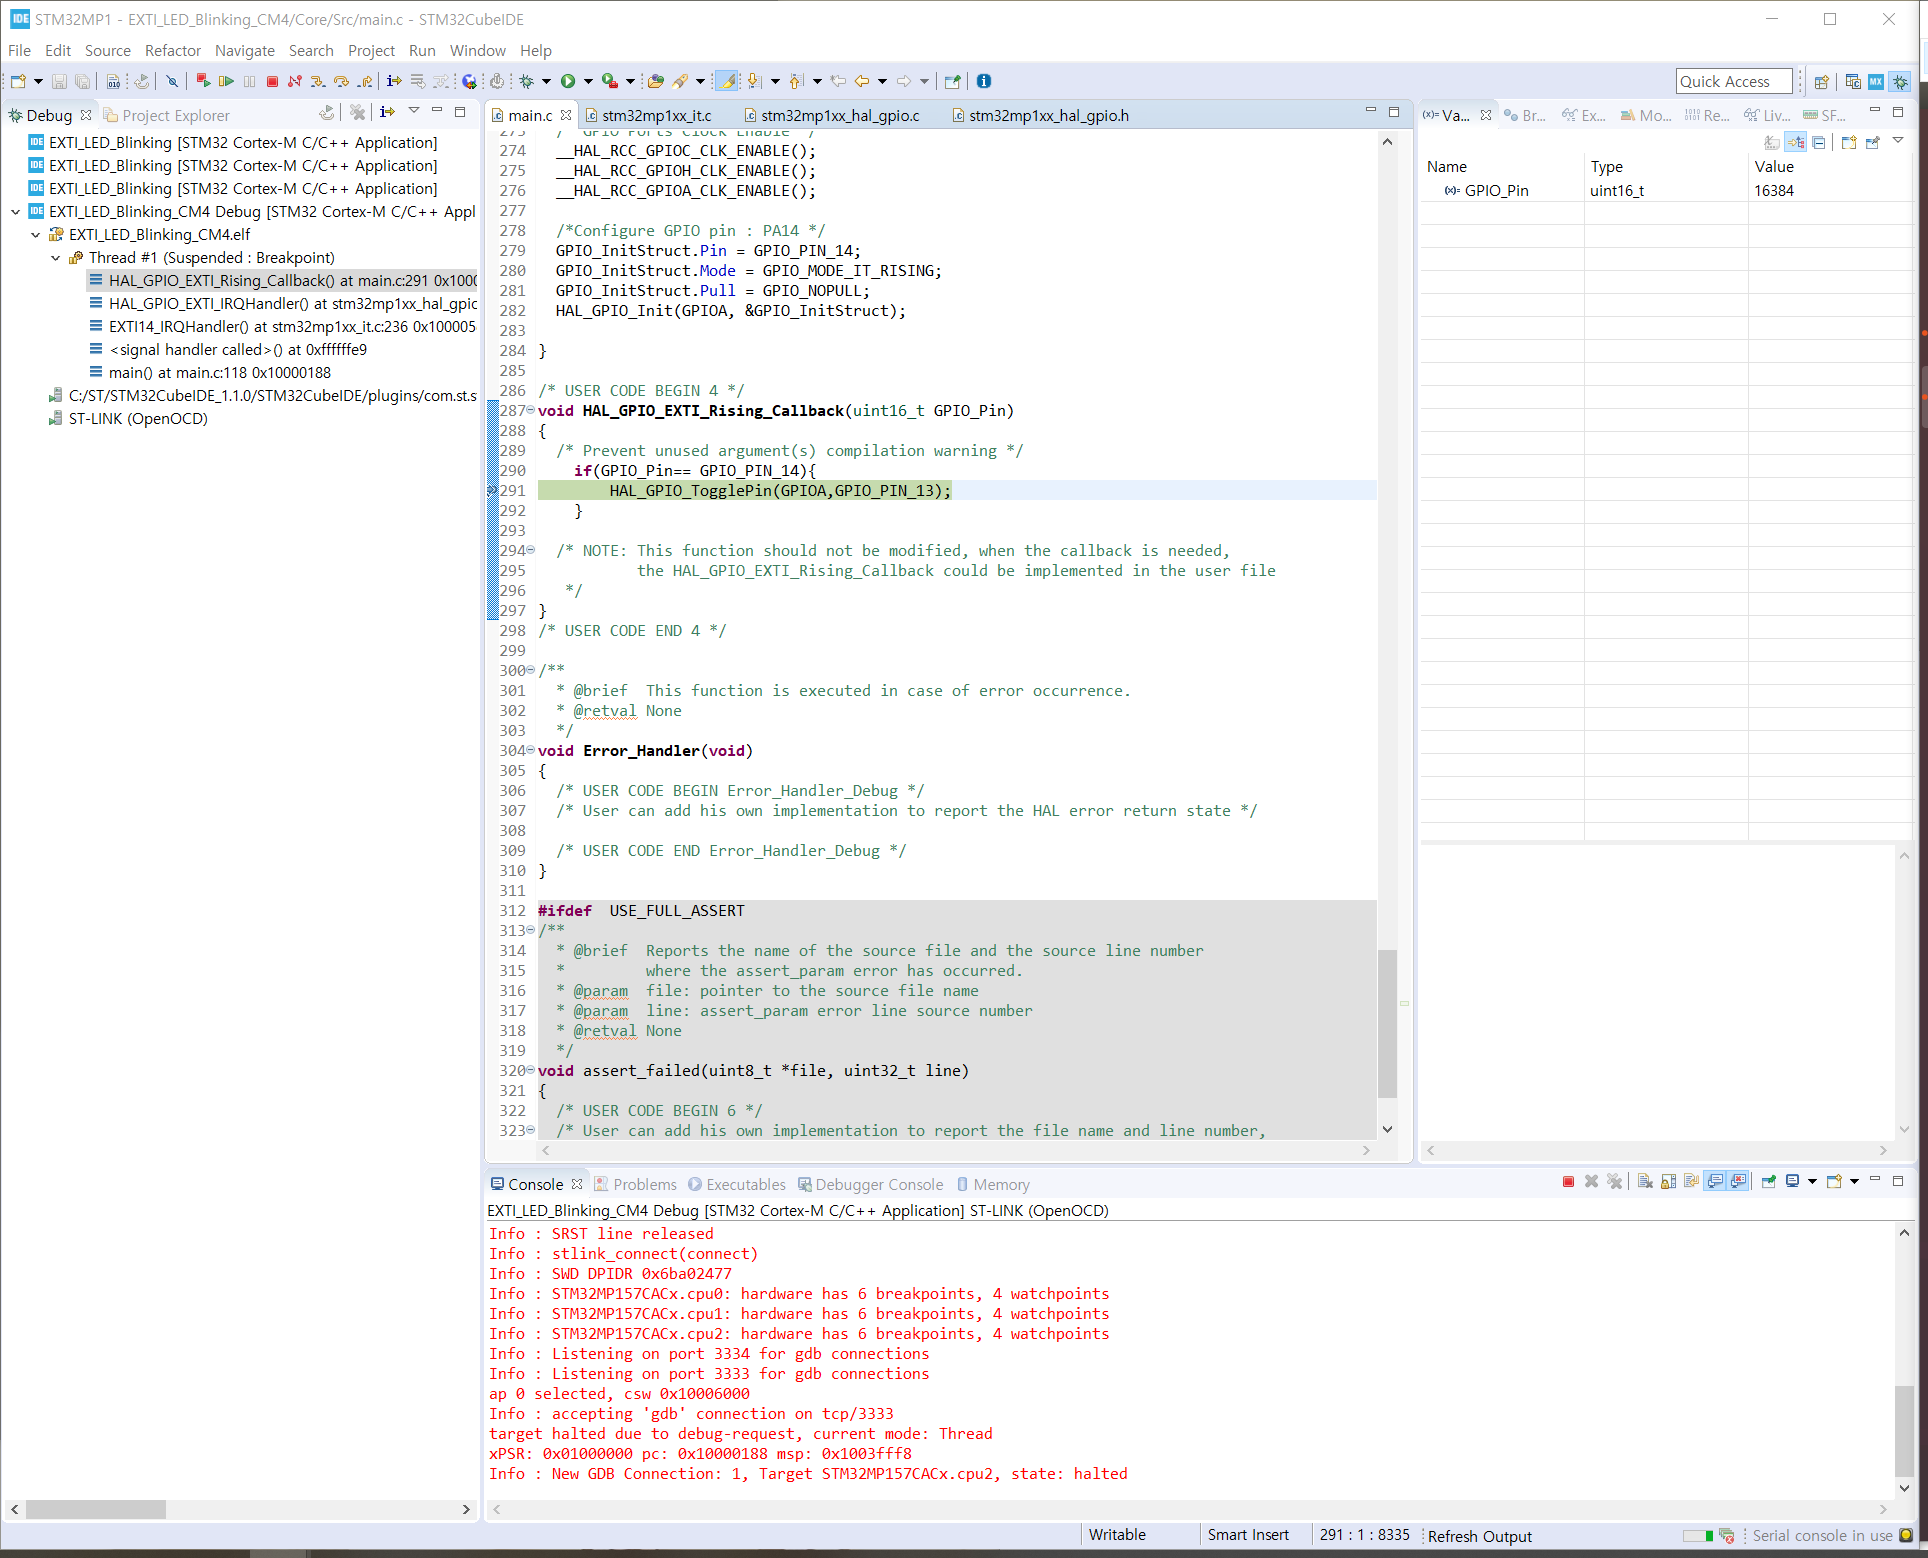
Task: Click Remove All Terminated Launches icon in Debug view
Action: pyautogui.click(x=358, y=112)
